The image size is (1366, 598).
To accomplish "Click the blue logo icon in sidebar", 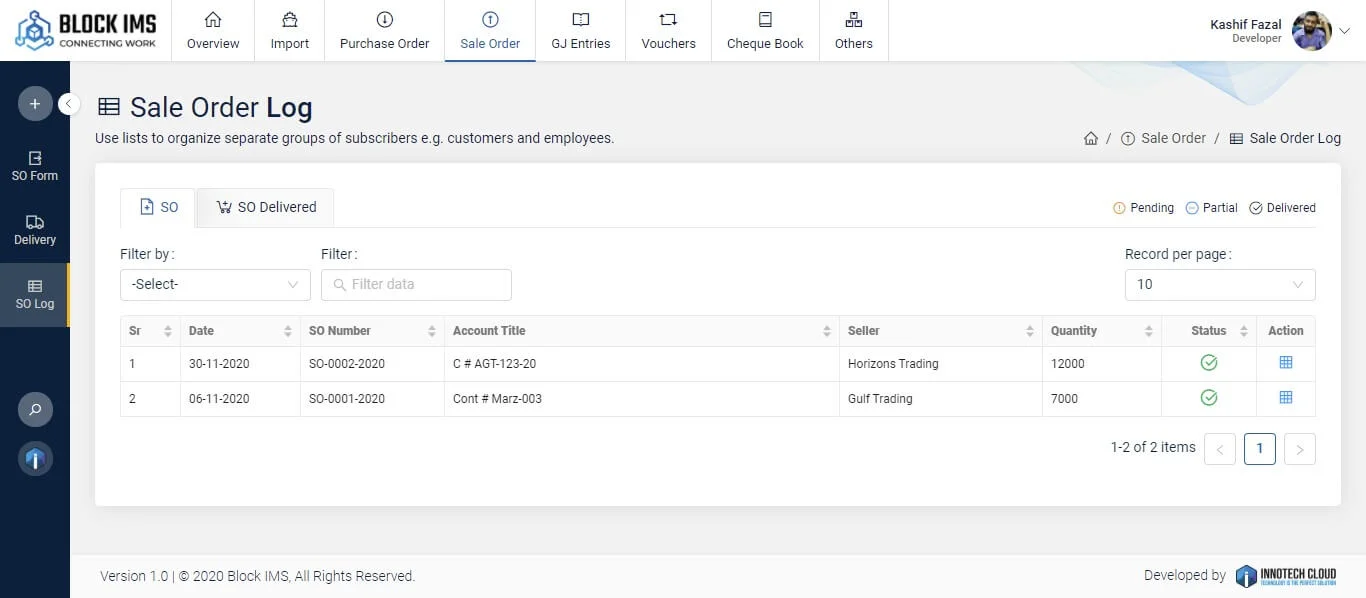I will click(x=35, y=459).
